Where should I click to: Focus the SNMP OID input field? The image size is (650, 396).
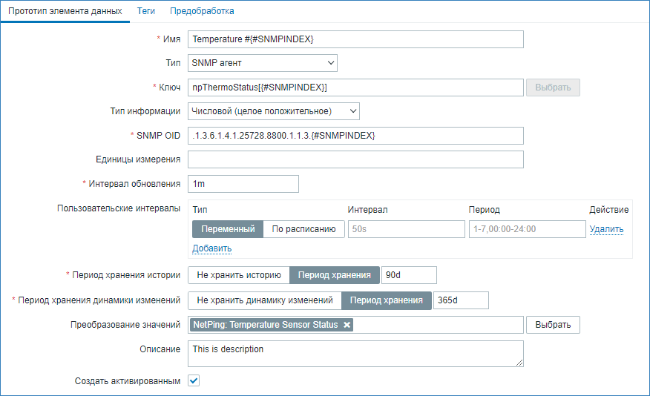pyautogui.click(x=356, y=136)
